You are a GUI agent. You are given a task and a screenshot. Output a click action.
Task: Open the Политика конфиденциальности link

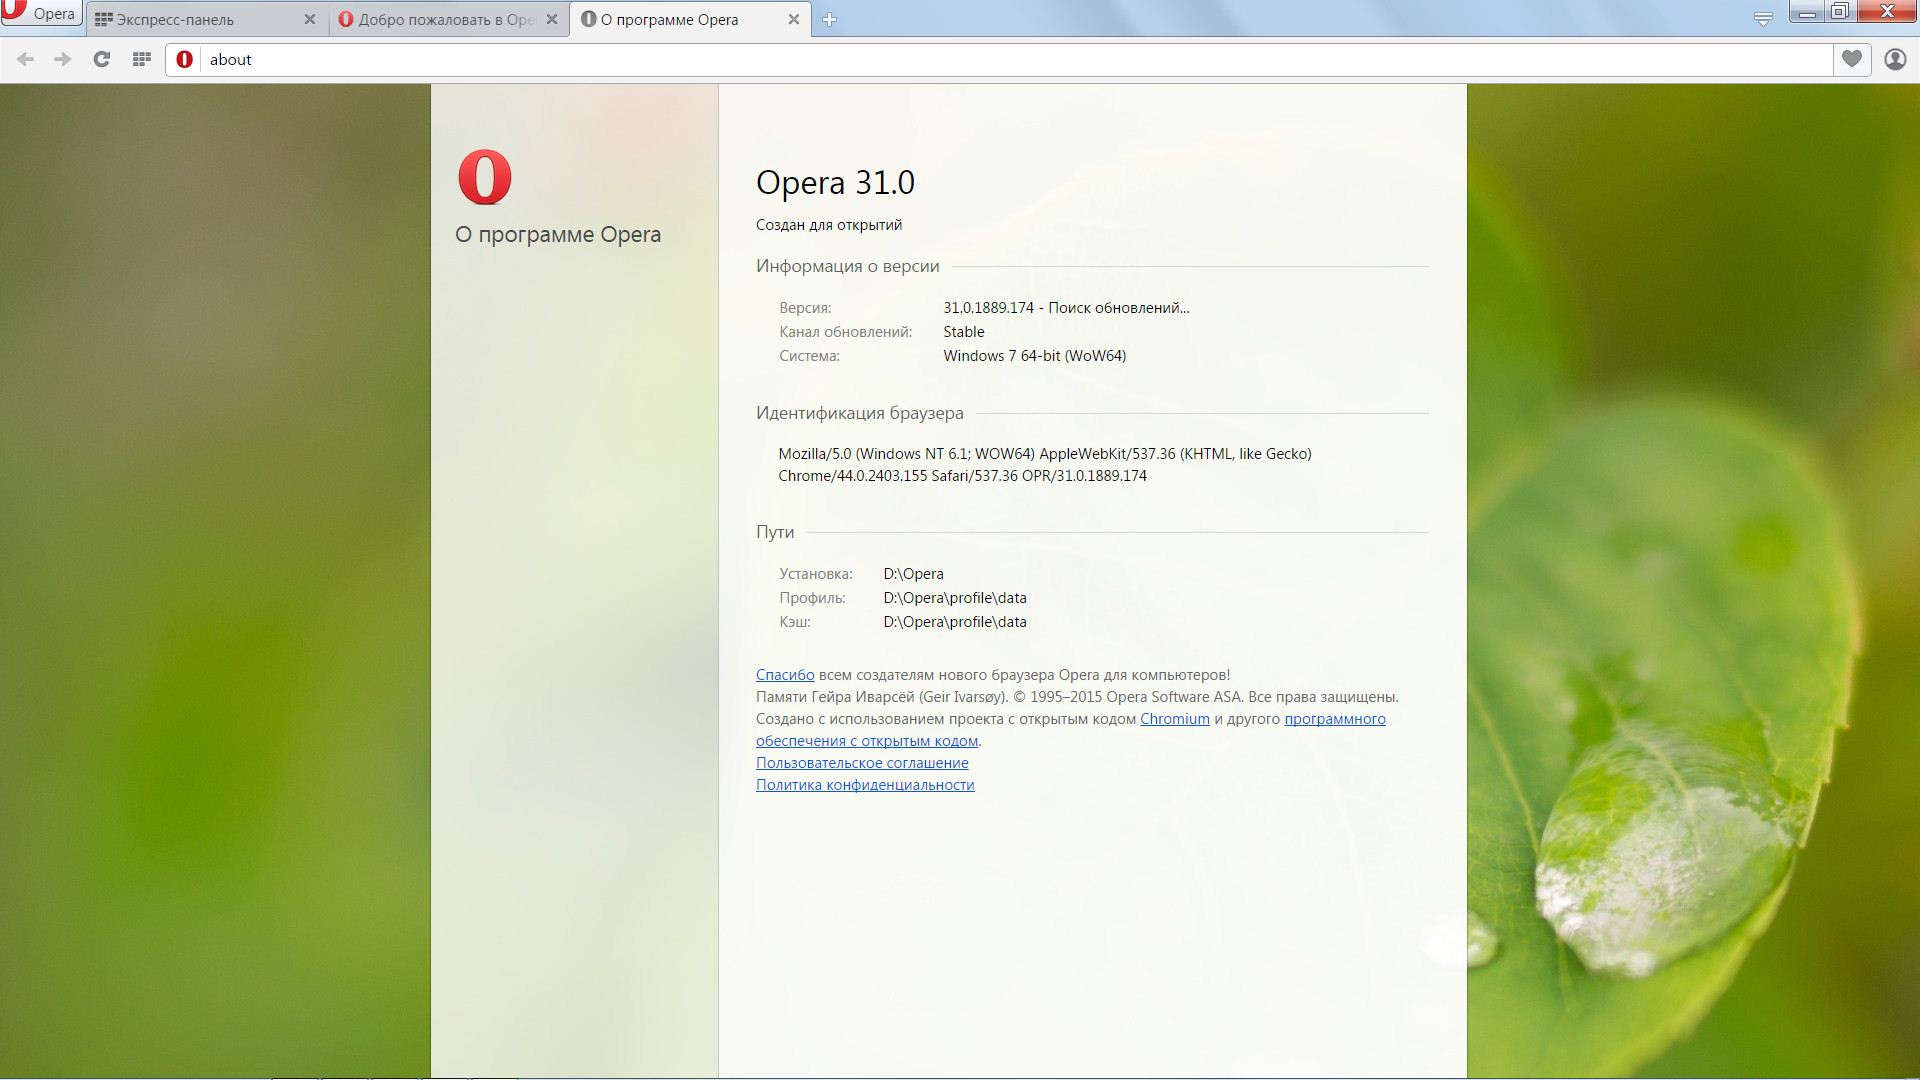(x=865, y=785)
